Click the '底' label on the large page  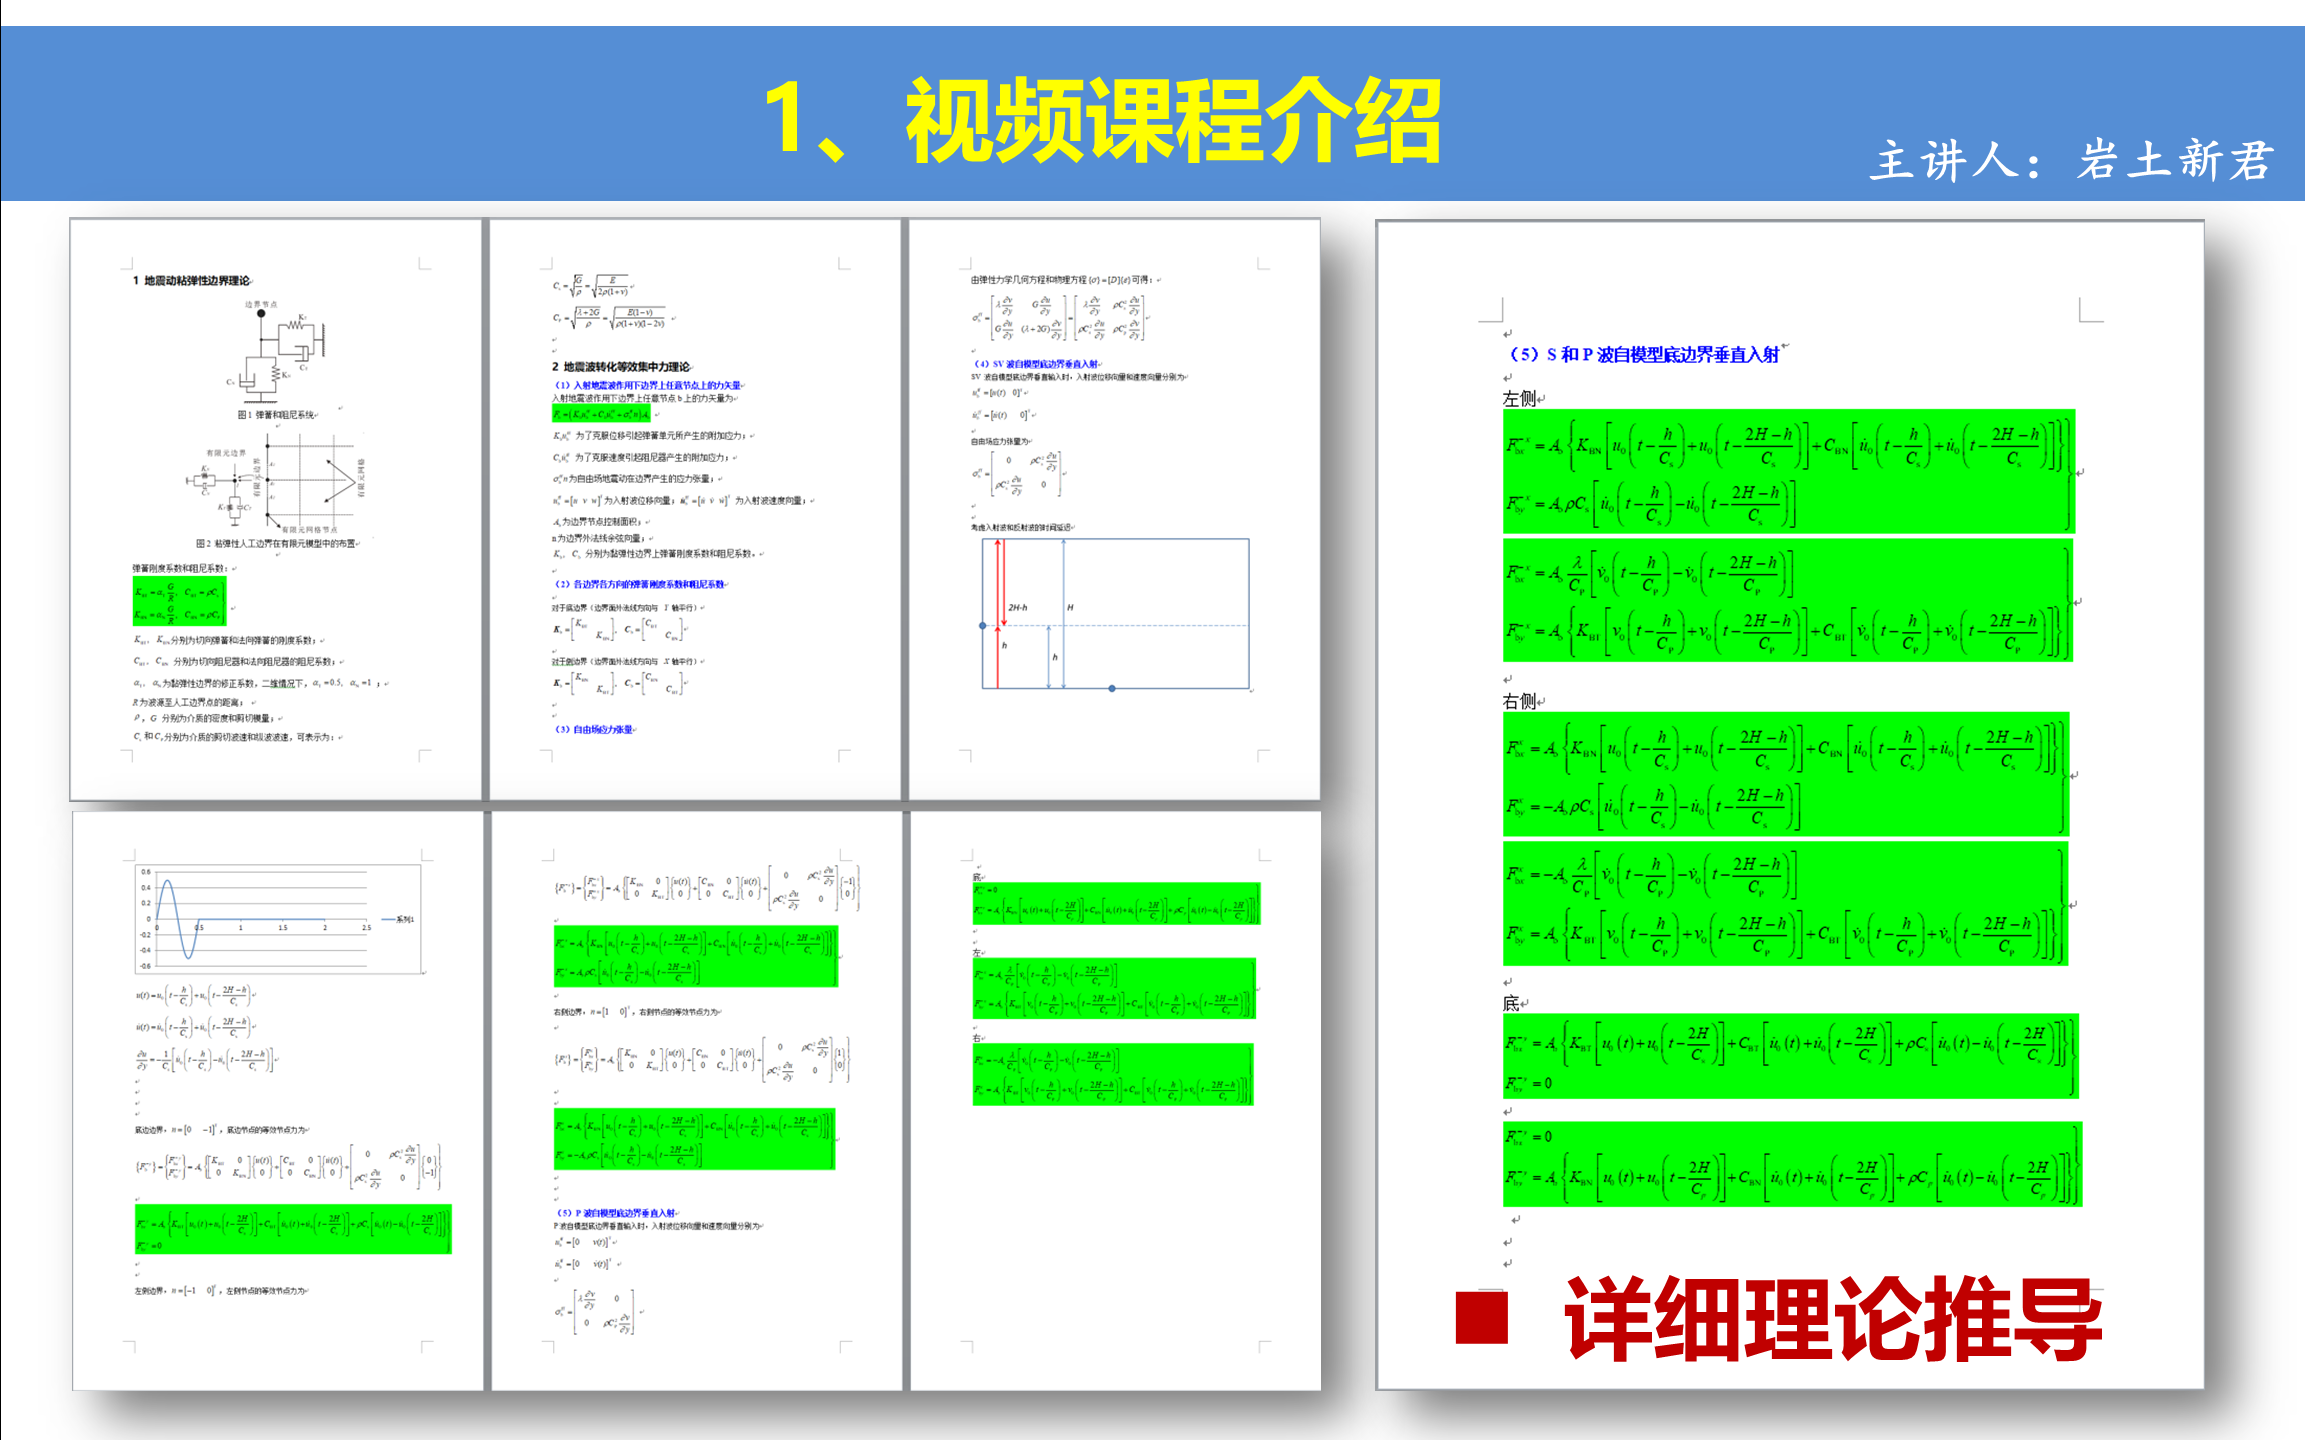coord(1510,1003)
